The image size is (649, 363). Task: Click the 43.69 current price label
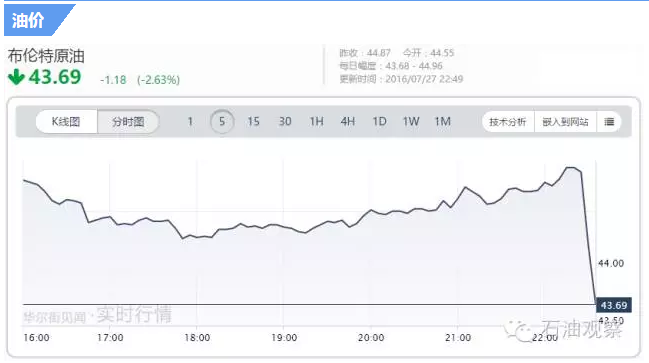click(x=613, y=305)
